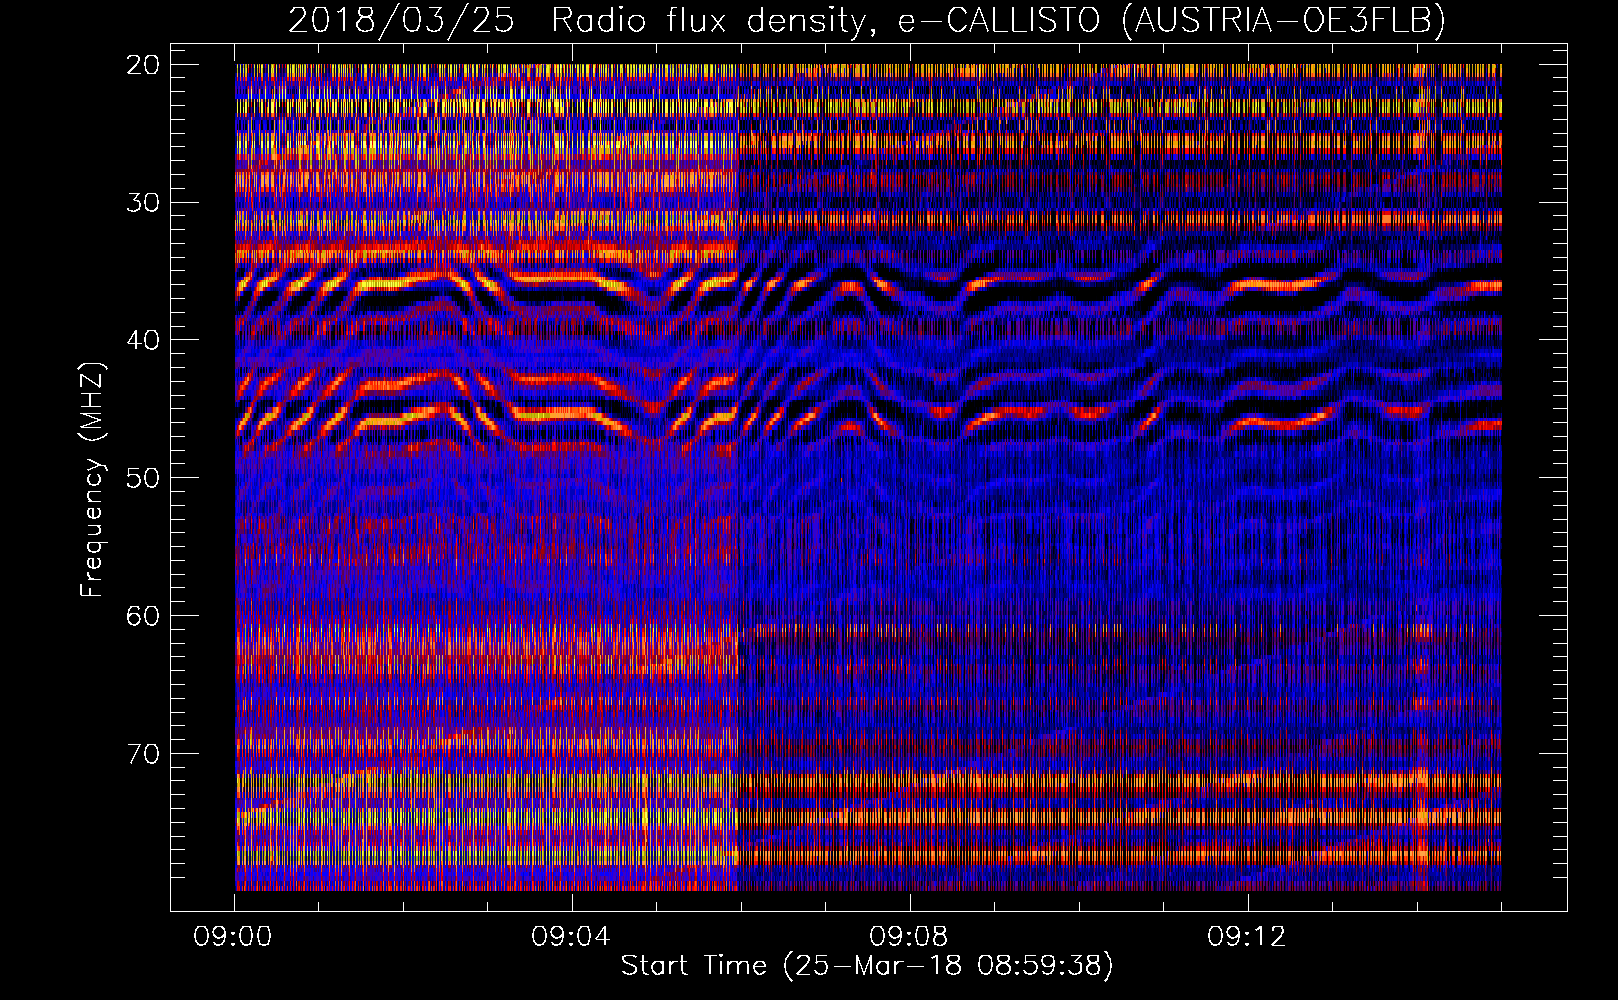The width and height of the screenshot is (1618, 1000).
Task: Click the 50 frequency tick label
Action: click(143, 478)
